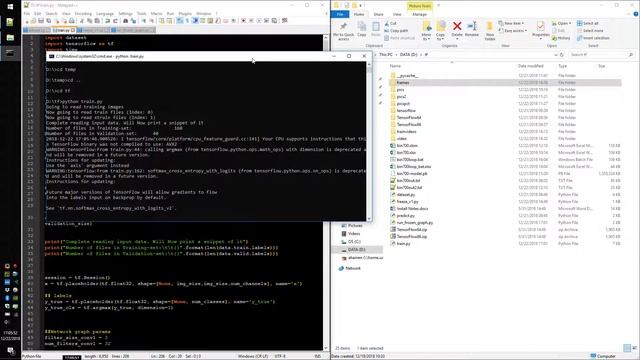
Task: Click the Replace icon in Notepad++ toolbar
Action: (x=133, y=21)
